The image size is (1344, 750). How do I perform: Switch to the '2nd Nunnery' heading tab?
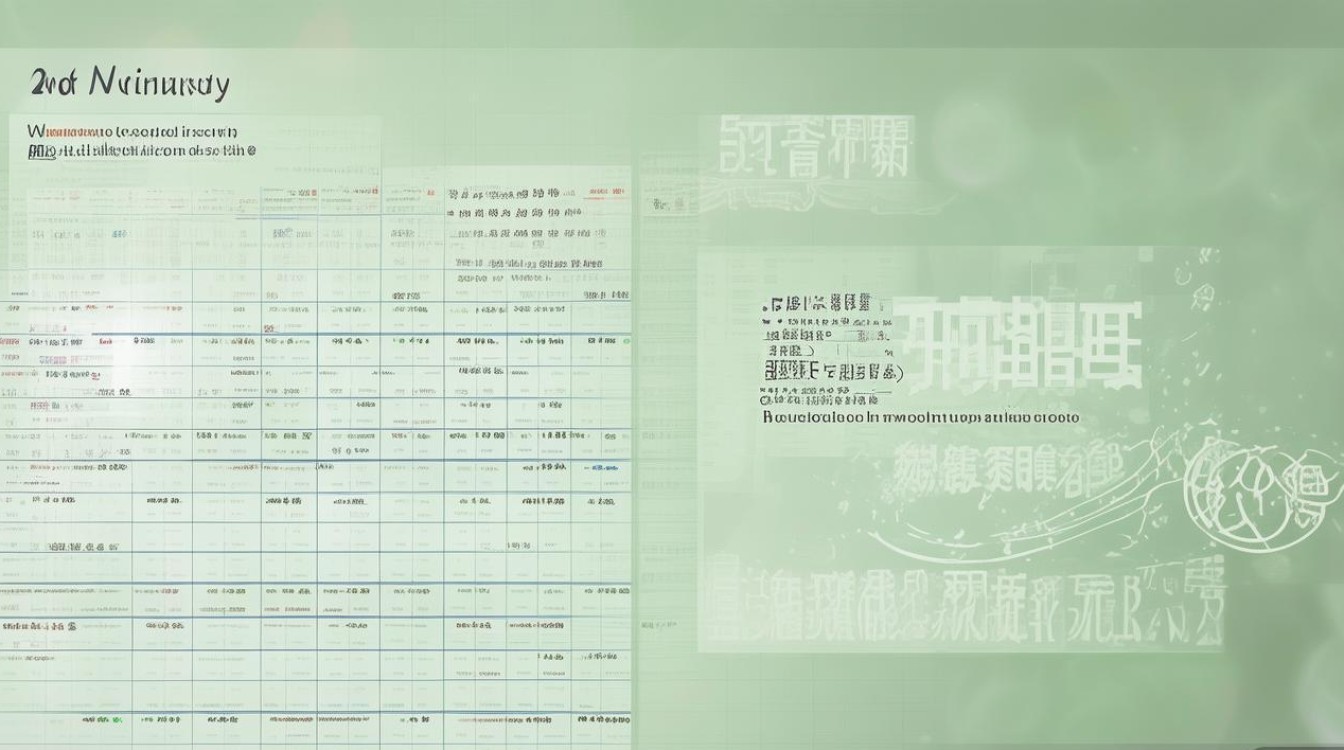pyautogui.click(x=125, y=83)
